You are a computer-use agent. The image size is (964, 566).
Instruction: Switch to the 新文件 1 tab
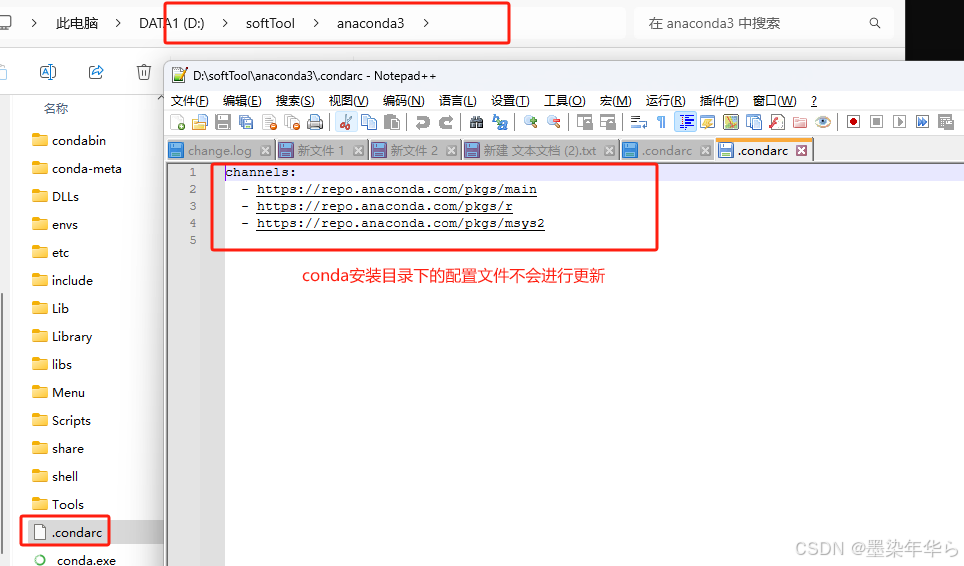(x=320, y=151)
